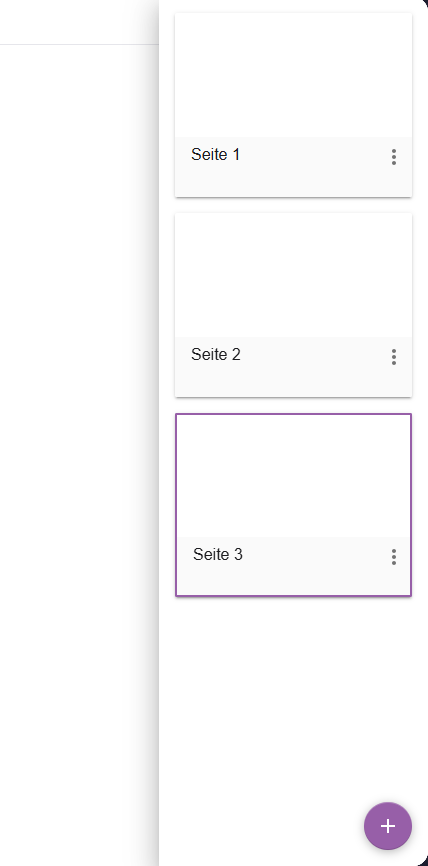
Task: Click the gray footer bar of Seite 1 card
Action: point(293,167)
